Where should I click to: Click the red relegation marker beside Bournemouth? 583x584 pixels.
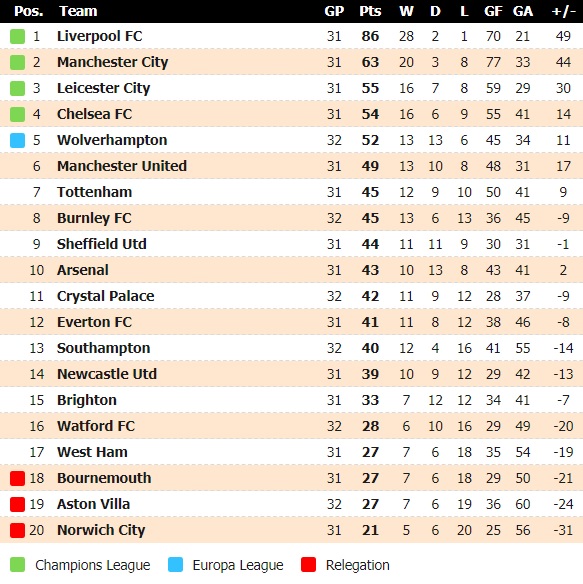(x=17, y=478)
